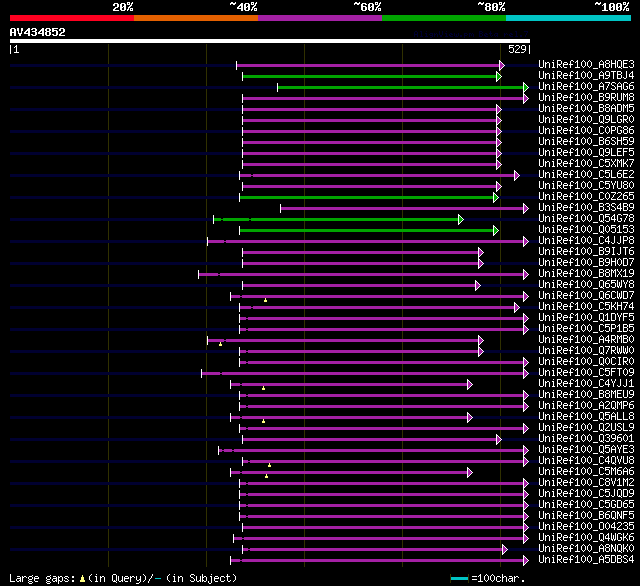Select the UniRef100_C5JQD9 label
The image size is (640, 586).
point(586,494)
